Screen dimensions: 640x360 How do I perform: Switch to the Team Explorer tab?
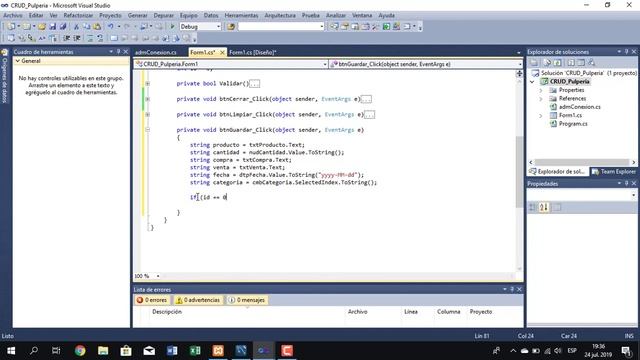click(x=614, y=171)
